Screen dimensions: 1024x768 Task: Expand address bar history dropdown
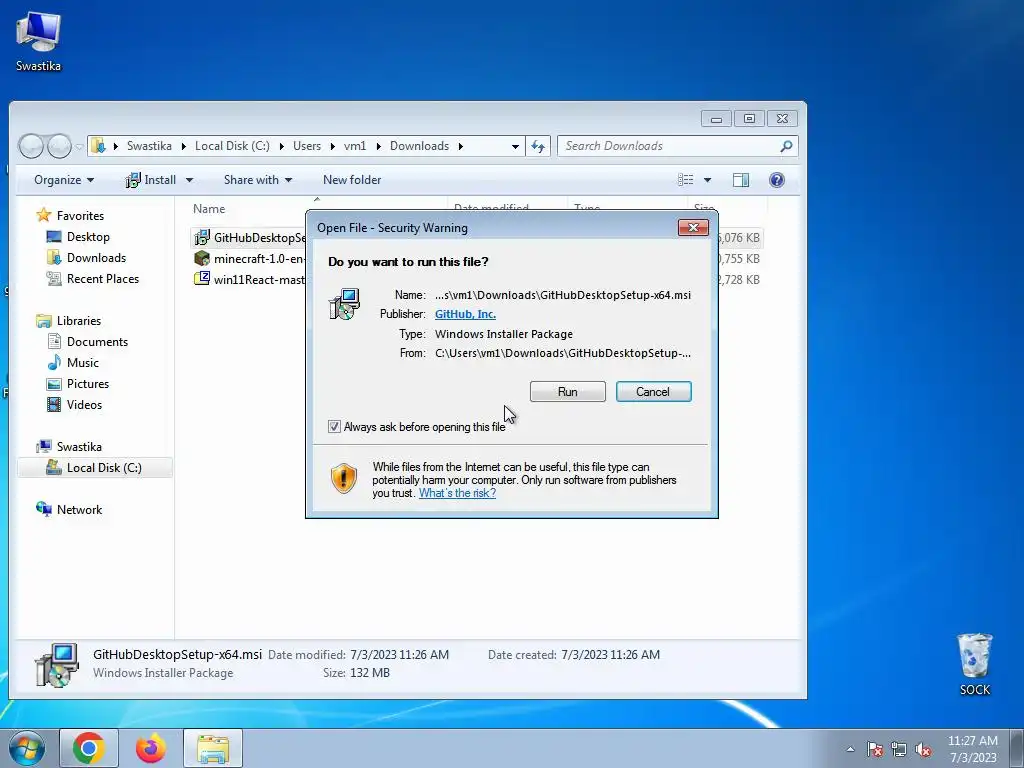515,146
